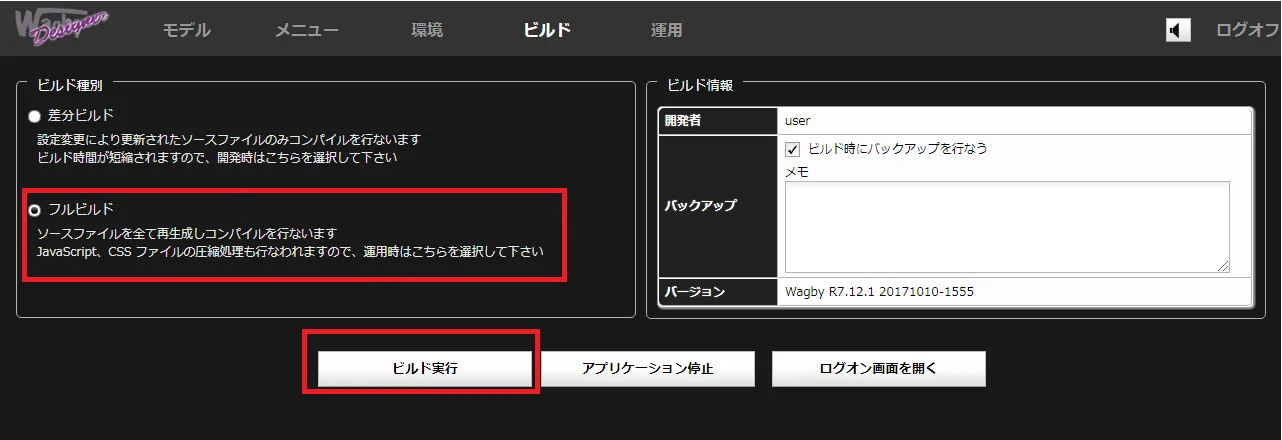Uncheck ビルド時にバックアップを行なう checkbox
Screen dimensions: 1282x440
click(x=793, y=149)
